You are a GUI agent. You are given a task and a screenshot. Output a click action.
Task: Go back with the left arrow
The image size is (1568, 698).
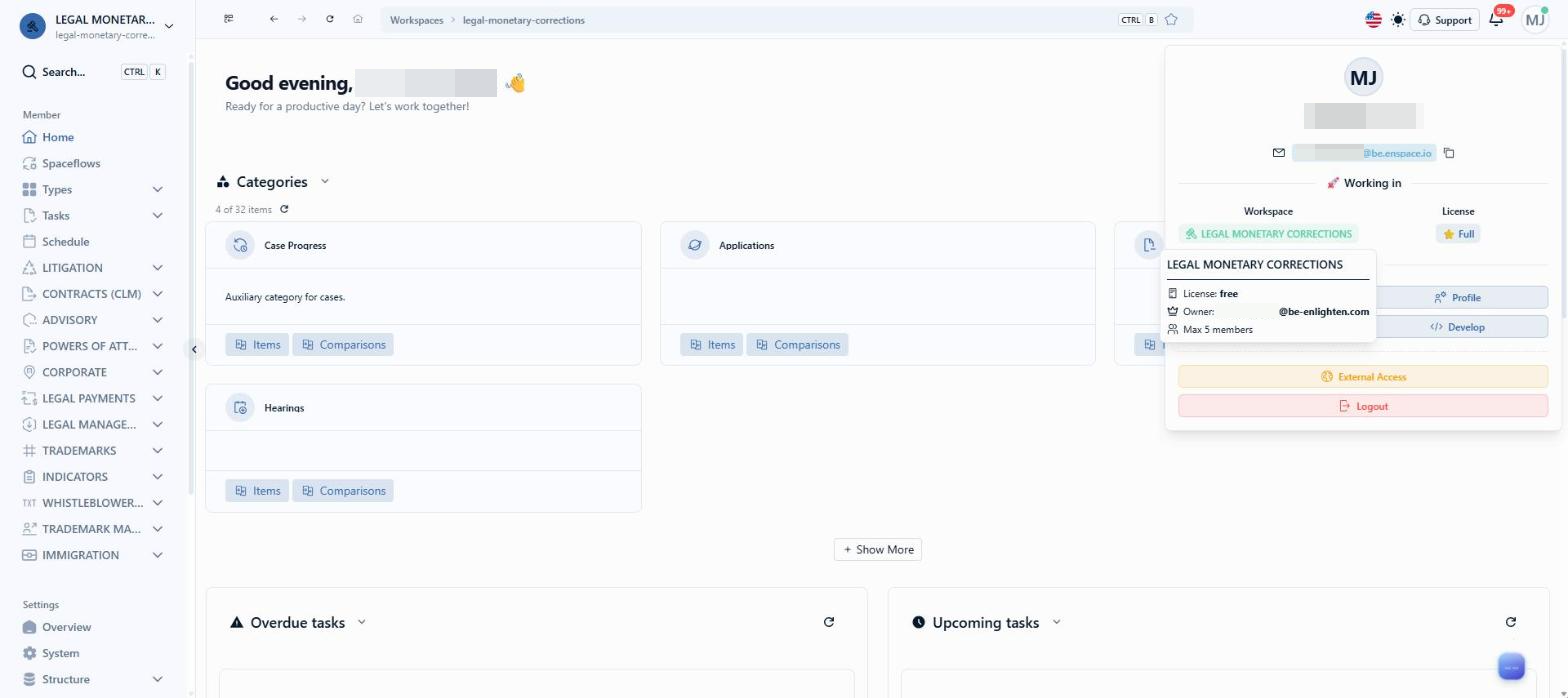tap(273, 19)
